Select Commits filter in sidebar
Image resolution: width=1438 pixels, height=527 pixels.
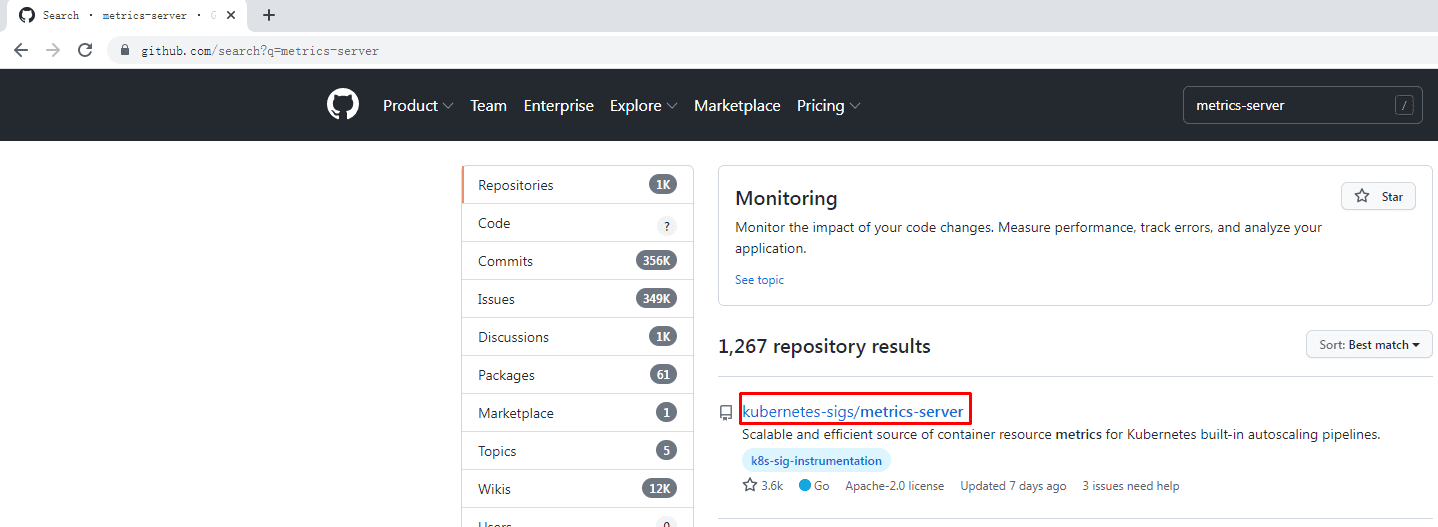(577, 261)
